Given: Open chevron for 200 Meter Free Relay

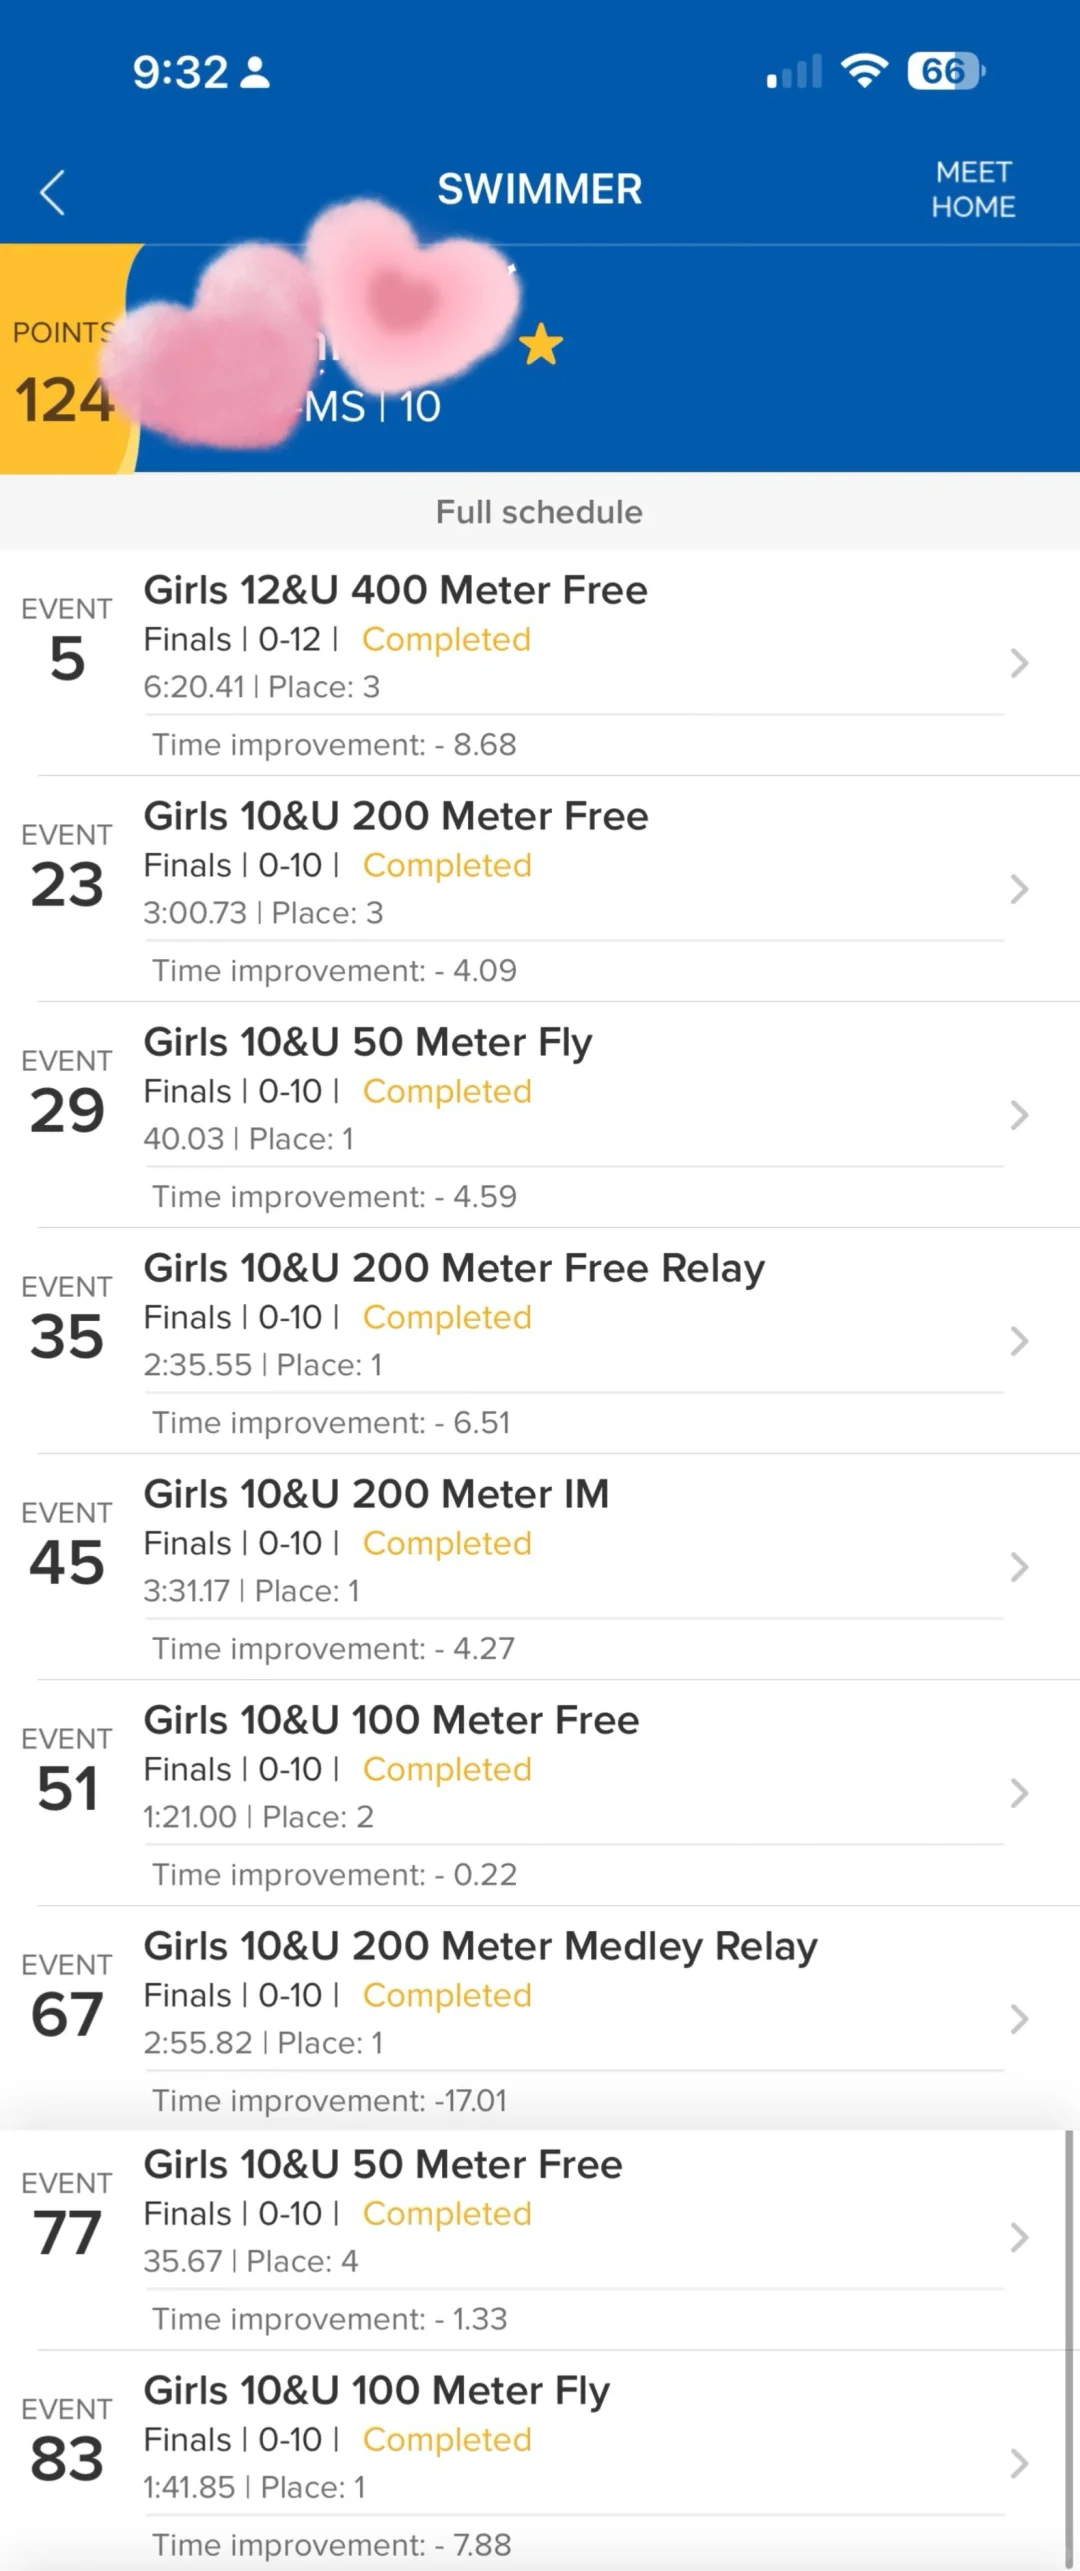Looking at the screenshot, I should tap(1019, 1341).
